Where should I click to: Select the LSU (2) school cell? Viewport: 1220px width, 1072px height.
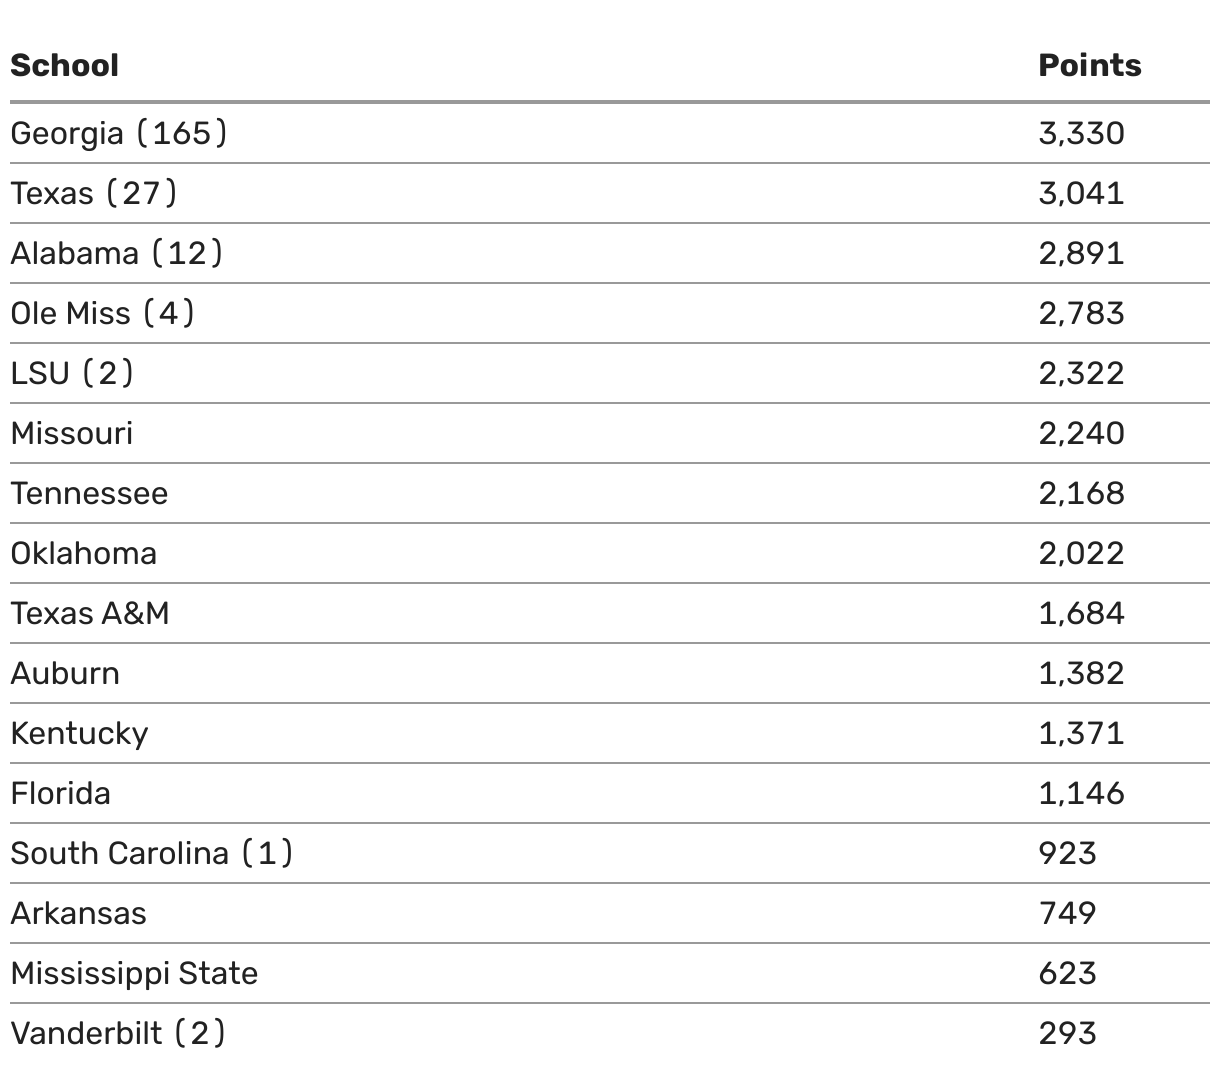72,373
